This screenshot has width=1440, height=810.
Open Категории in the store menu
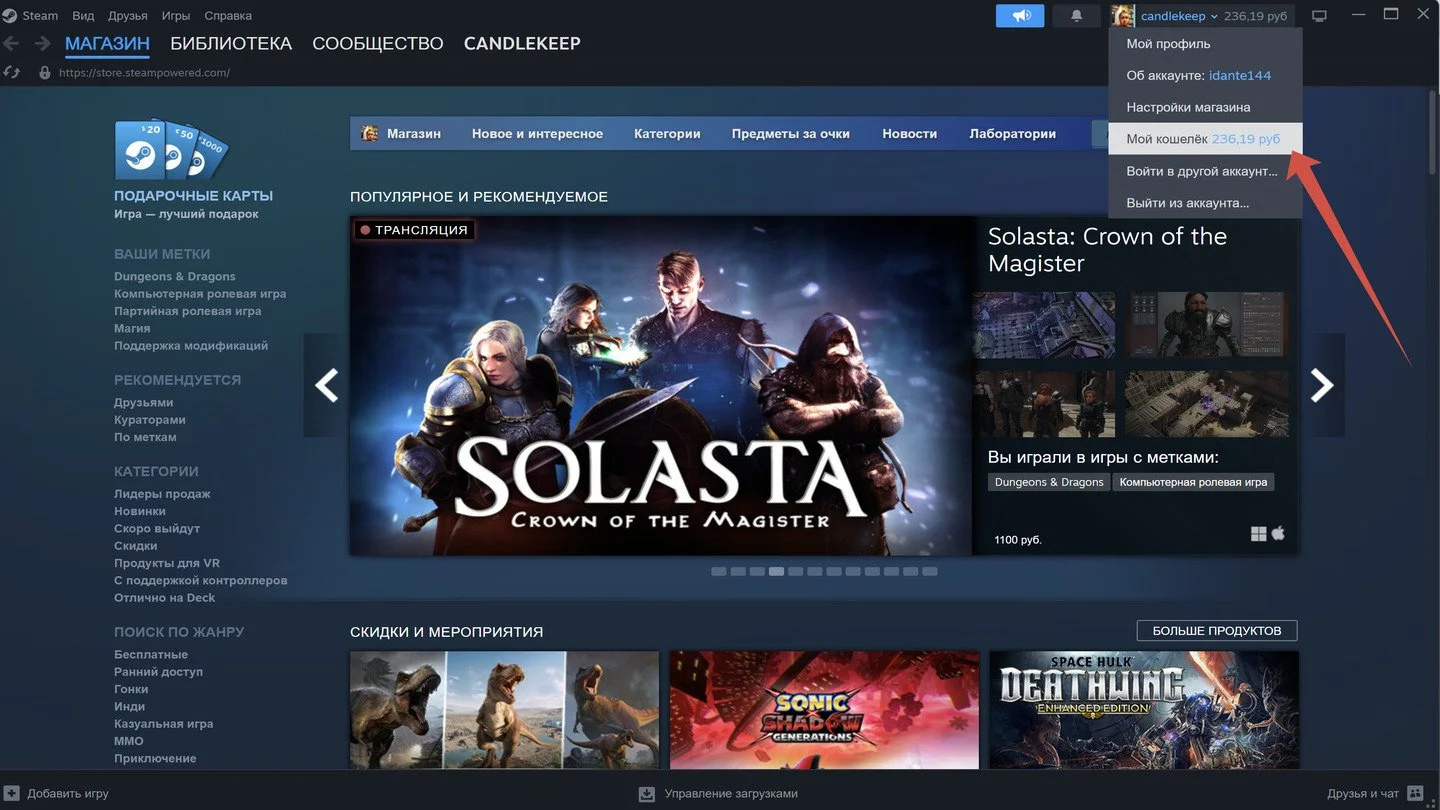[667, 133]
